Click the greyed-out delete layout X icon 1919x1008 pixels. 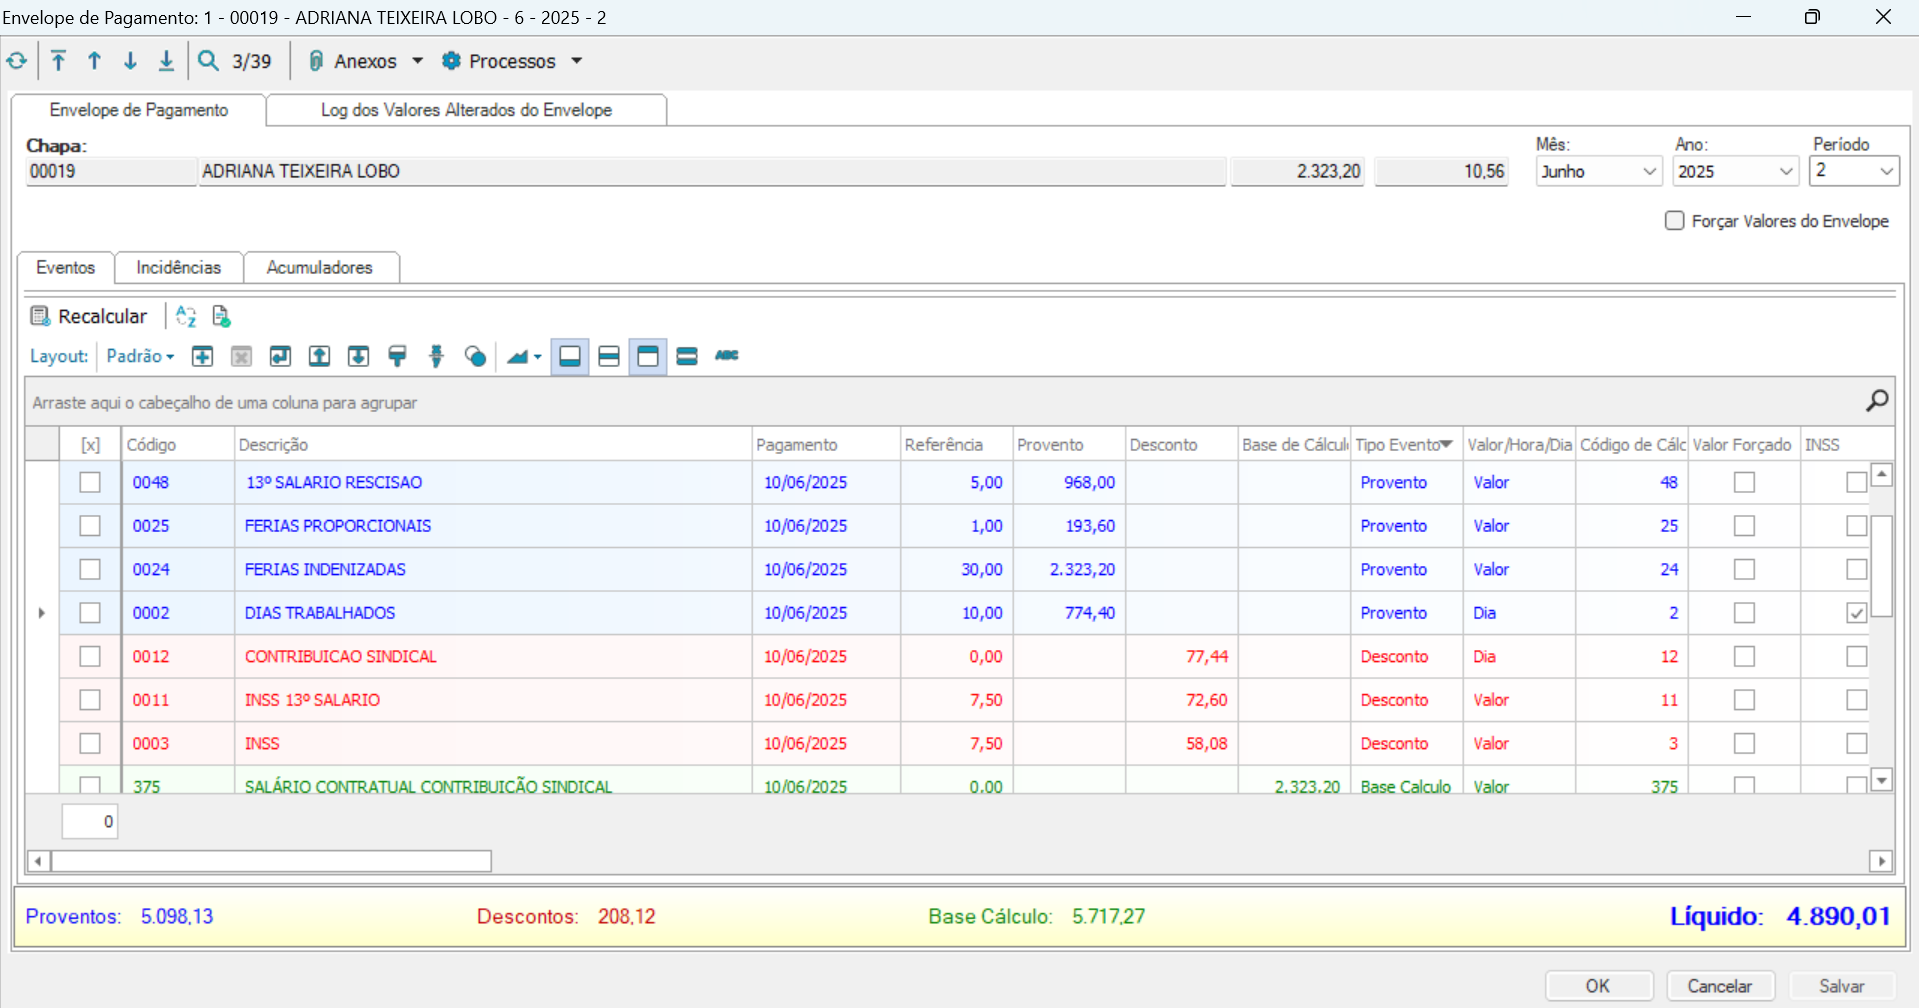241,356
